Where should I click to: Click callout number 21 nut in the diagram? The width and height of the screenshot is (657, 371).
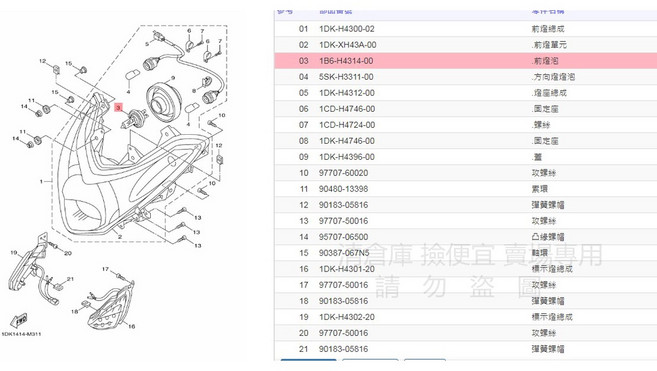(x=70, y=279)
